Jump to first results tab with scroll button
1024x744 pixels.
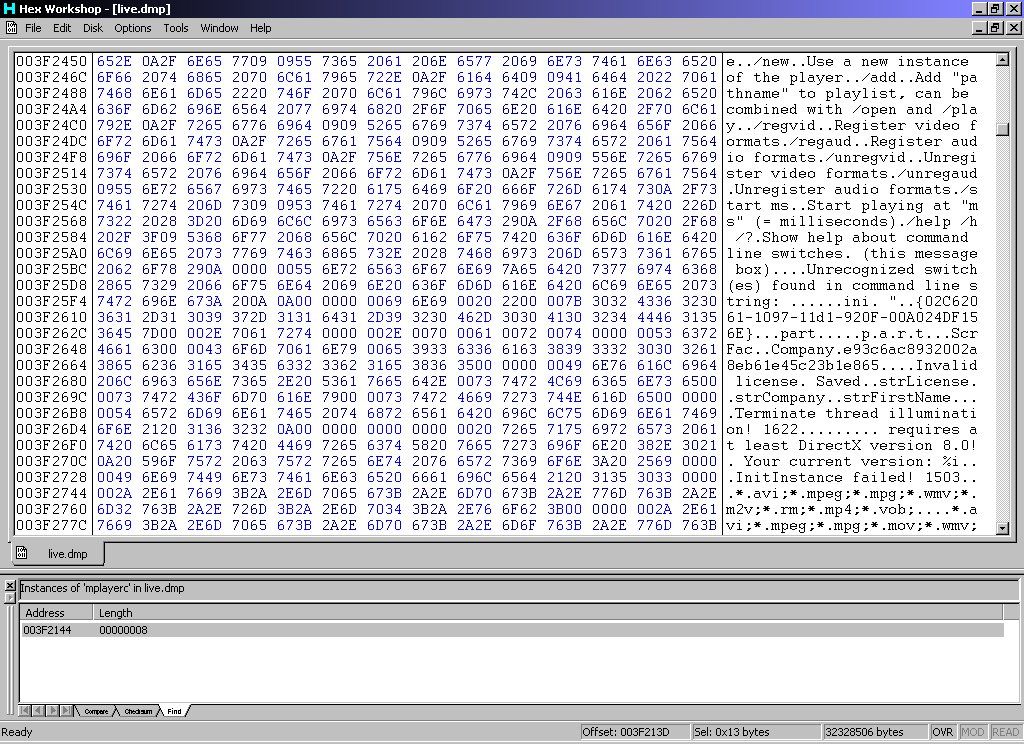click(x=25, y=711)
